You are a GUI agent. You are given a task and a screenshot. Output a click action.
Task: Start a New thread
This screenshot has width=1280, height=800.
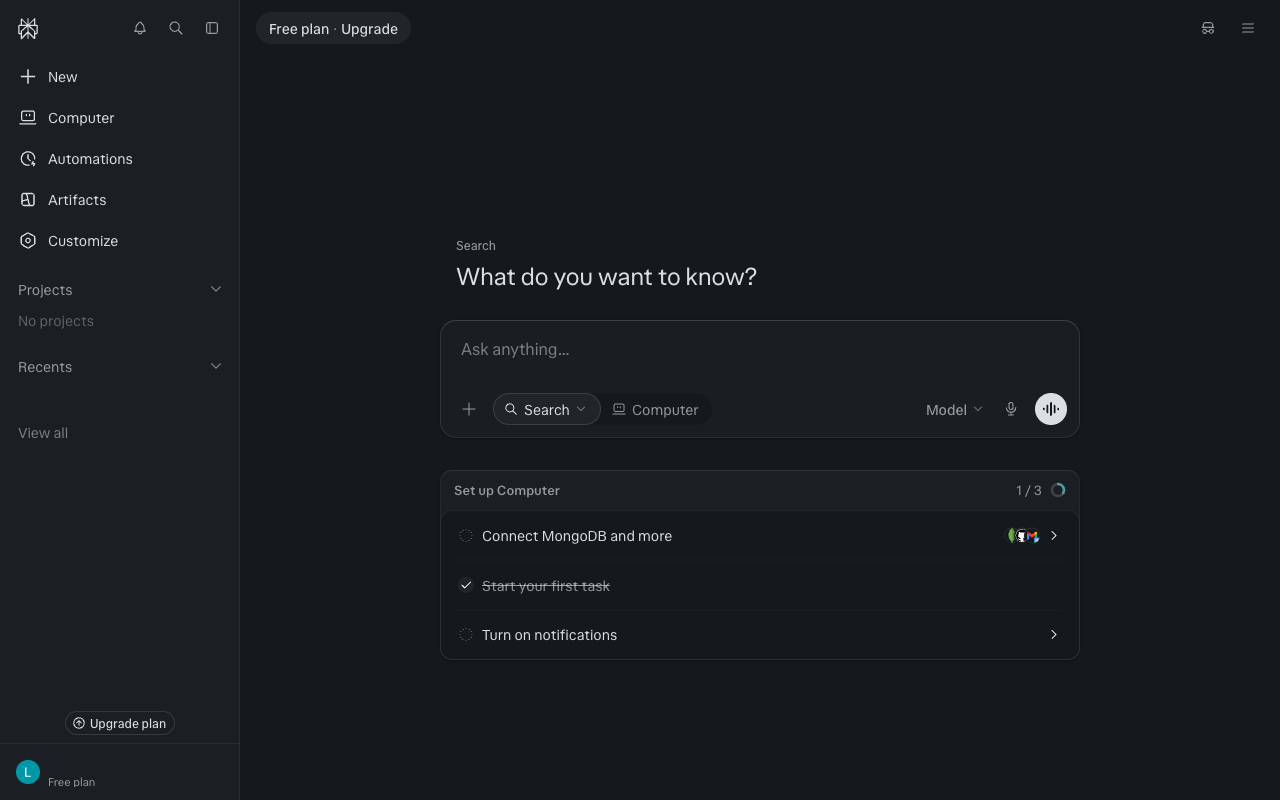(120, 77)
